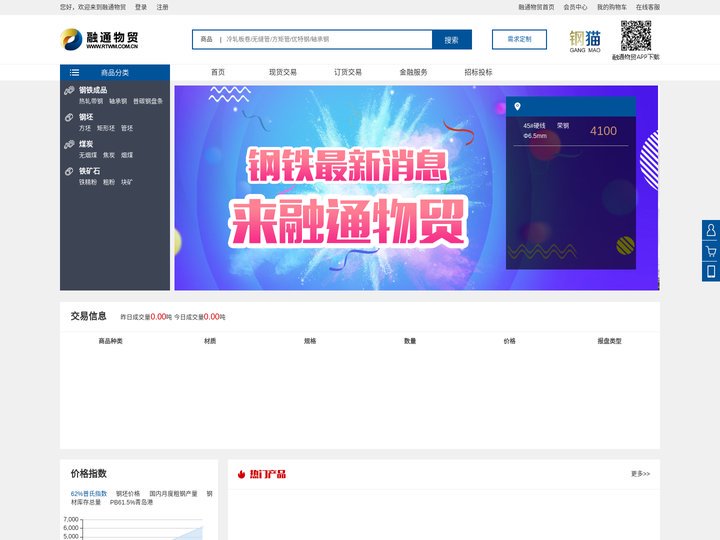720x540 pixels.
Task: Open the shopping cart floating sidebar icon
Action: pos(711,251)
